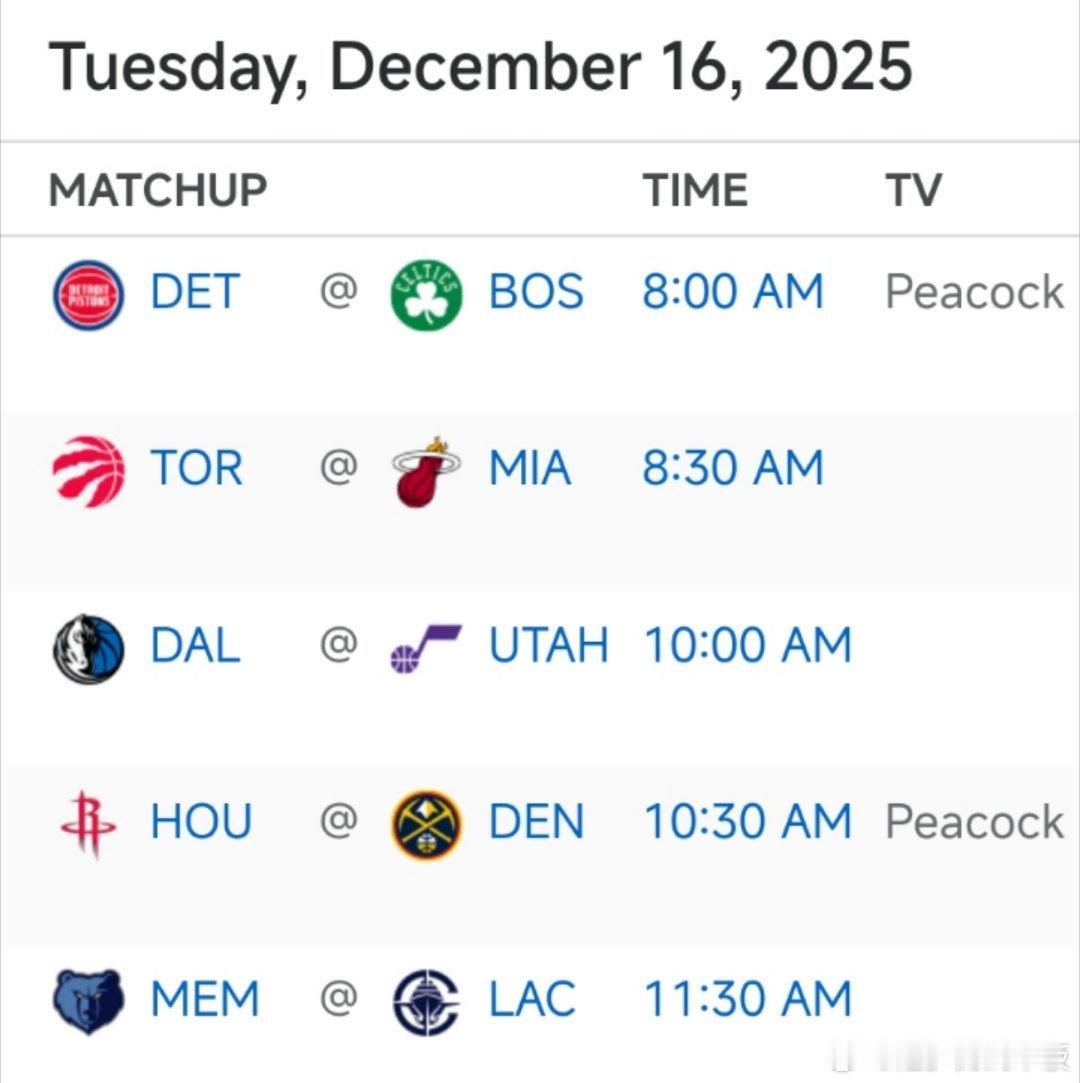1080x1083 pixels.
Task: Click the 10:30 AM game time link
Action: tap(747, 822)
